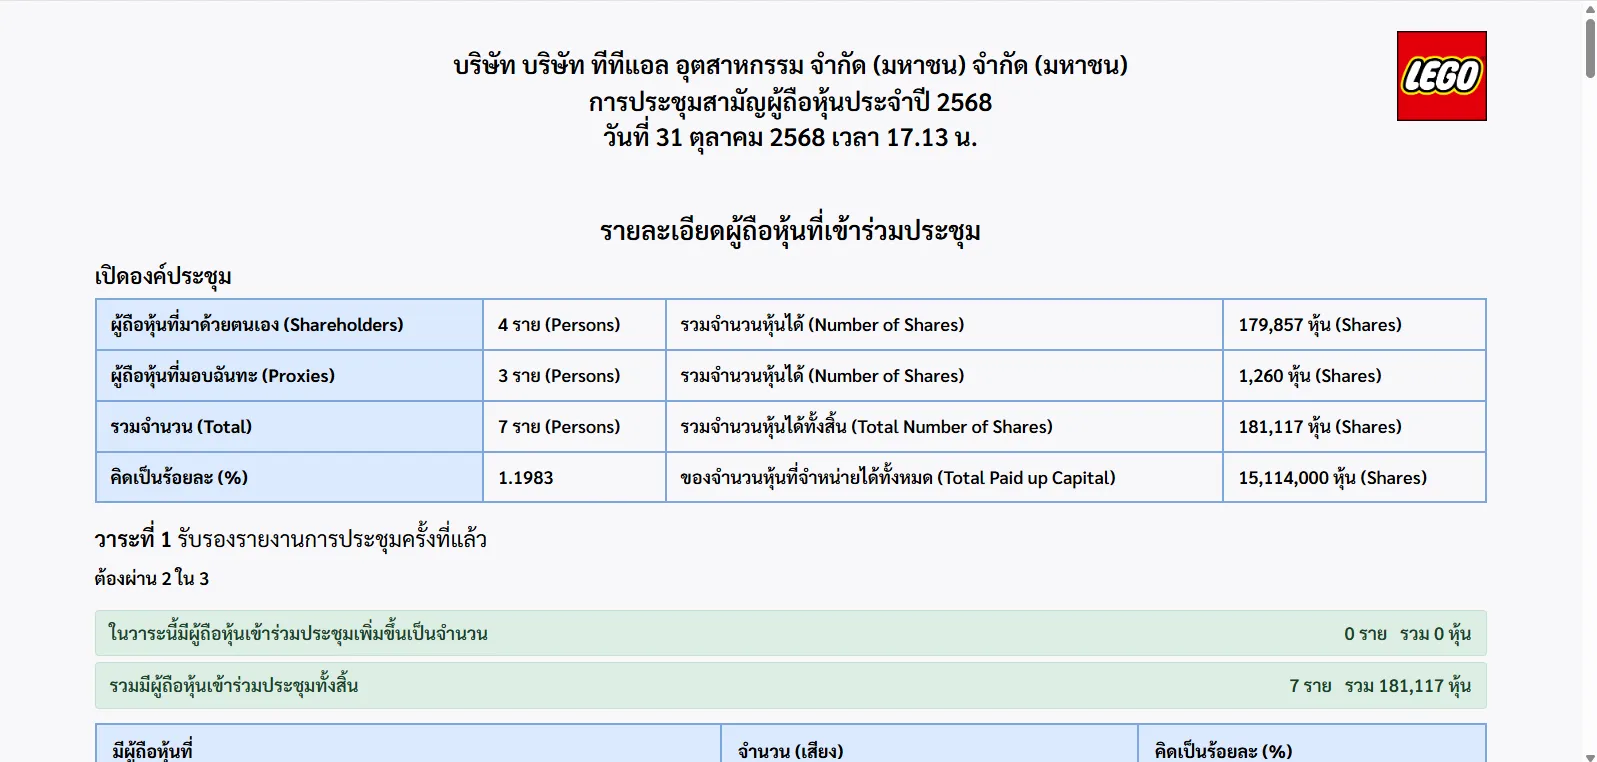Click the 1.1983 percentage cell
This screenshot has height=762, width=1597.
pos(574,478)
